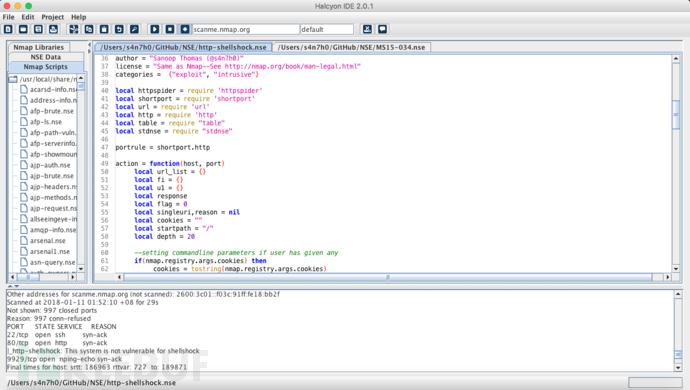690x390 pixels.
Task: Click the Print toolbar icon
Action: coord(53,29)
